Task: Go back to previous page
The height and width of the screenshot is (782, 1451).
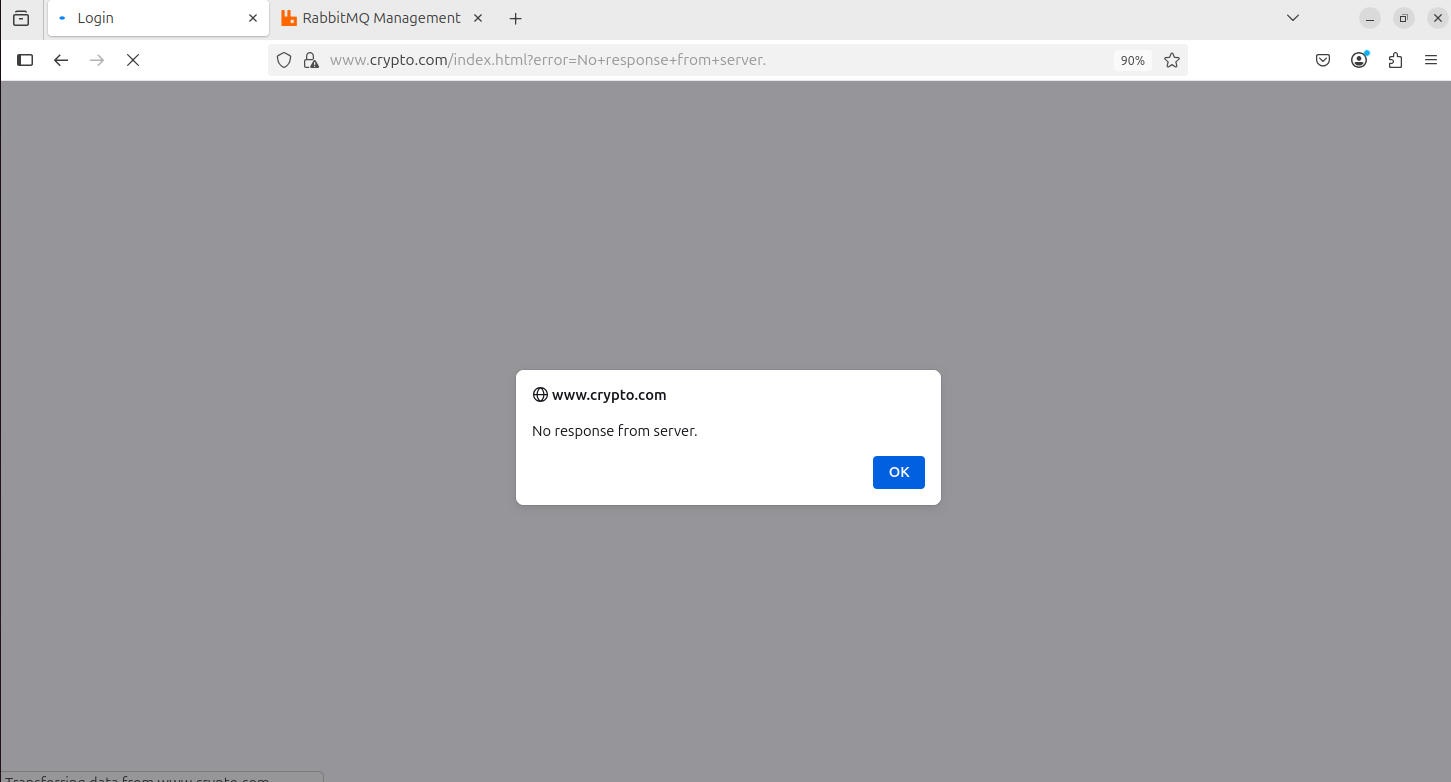Action: tap(61, 60)
